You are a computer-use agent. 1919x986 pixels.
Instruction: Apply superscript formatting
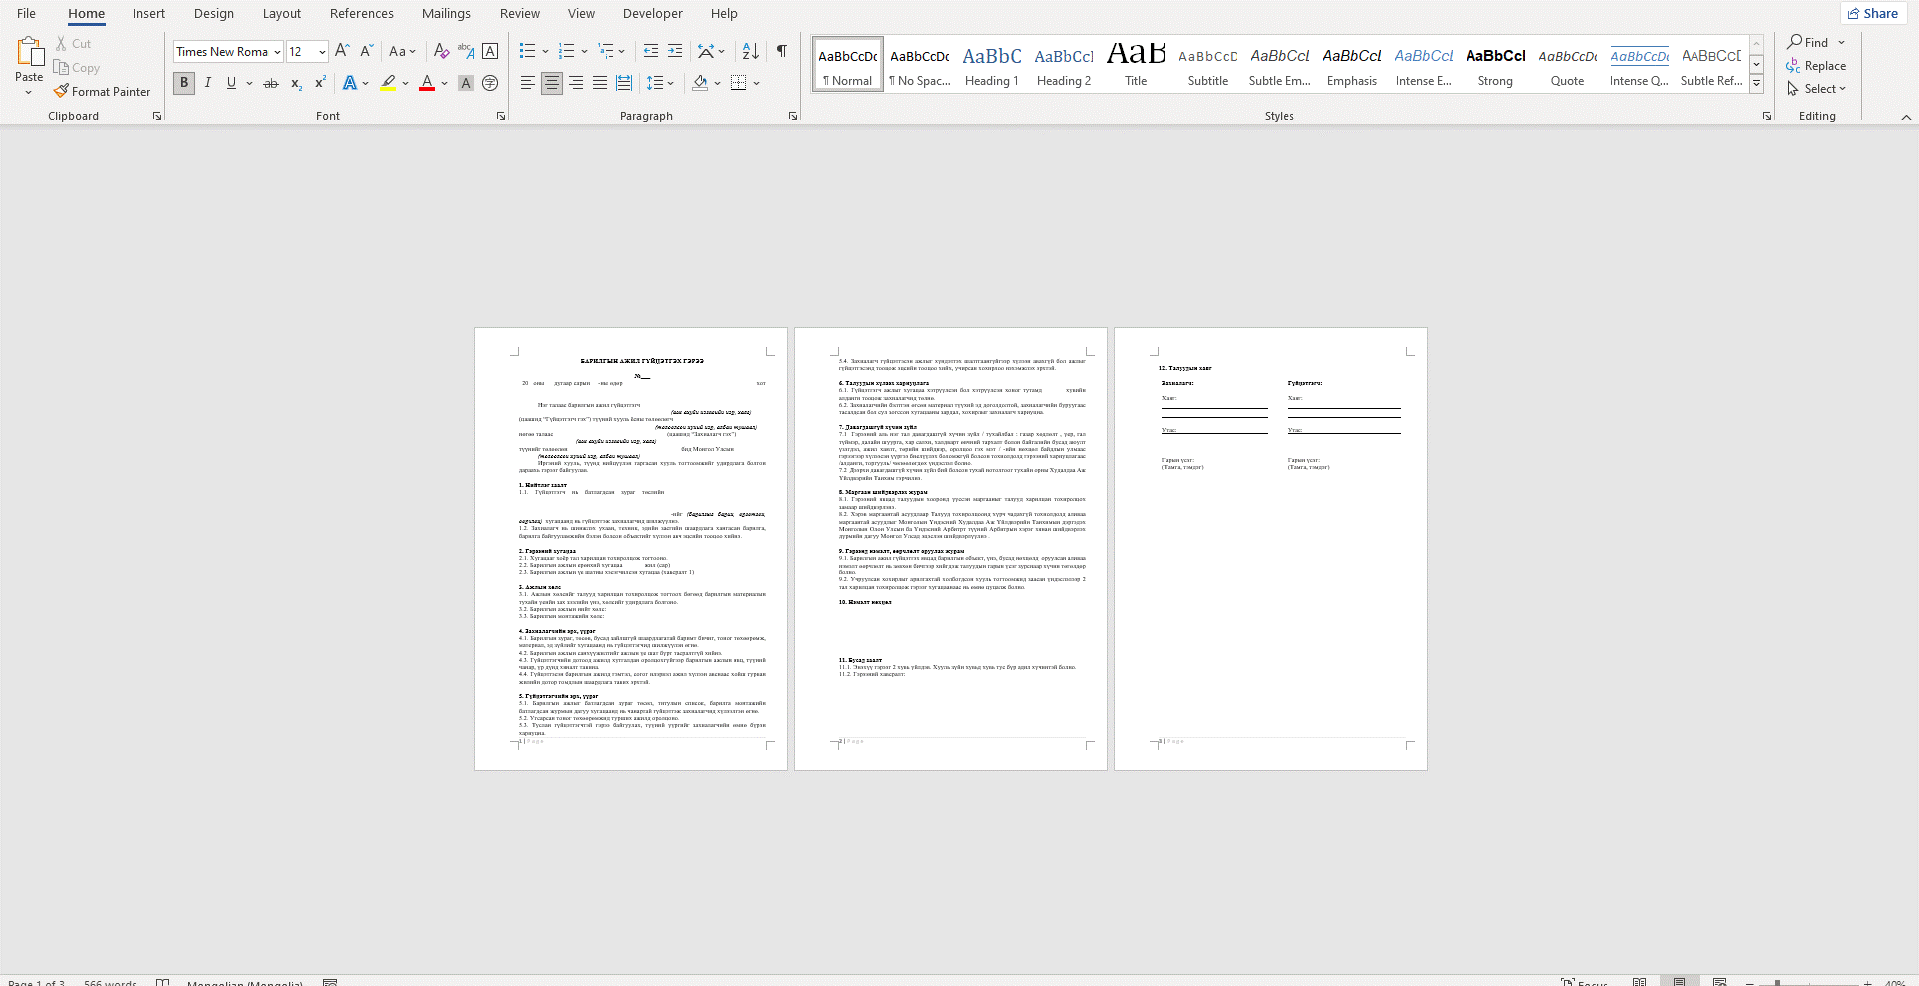coord(320,83)
